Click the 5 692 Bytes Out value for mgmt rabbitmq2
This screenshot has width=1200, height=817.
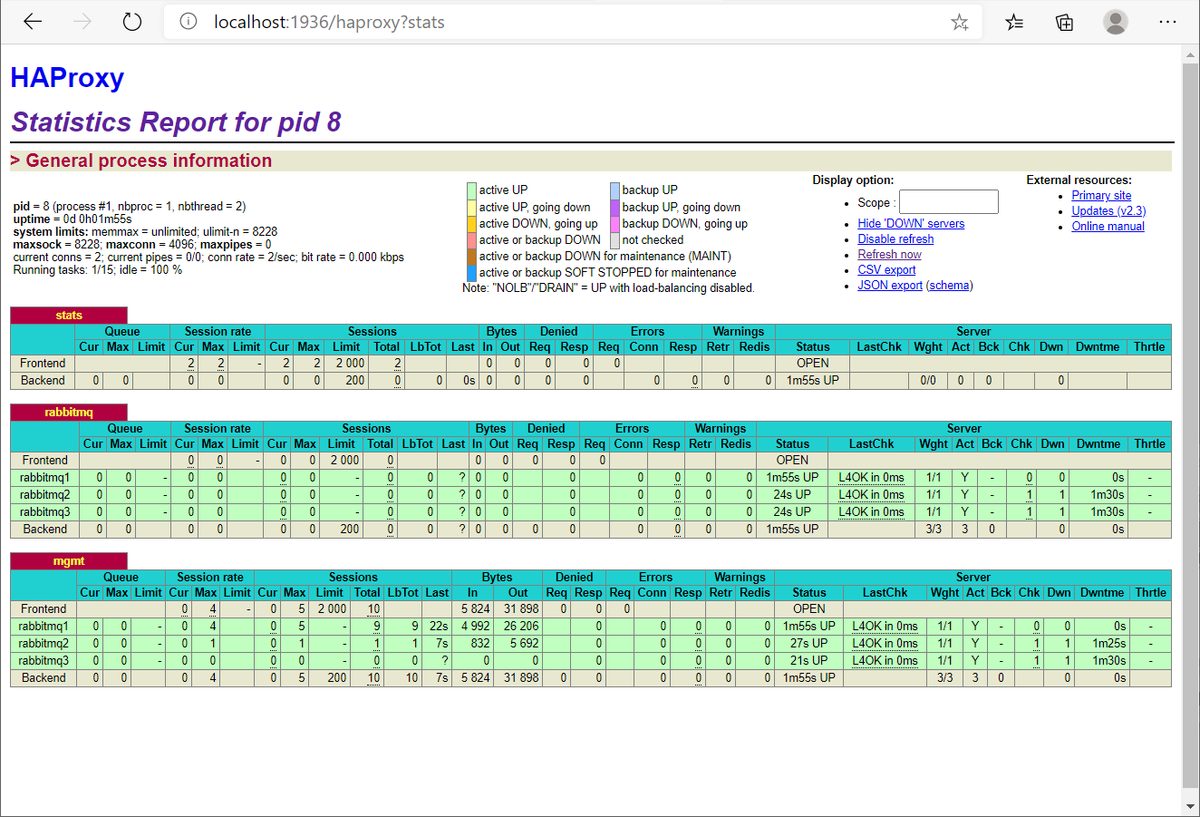pos(523,643)
